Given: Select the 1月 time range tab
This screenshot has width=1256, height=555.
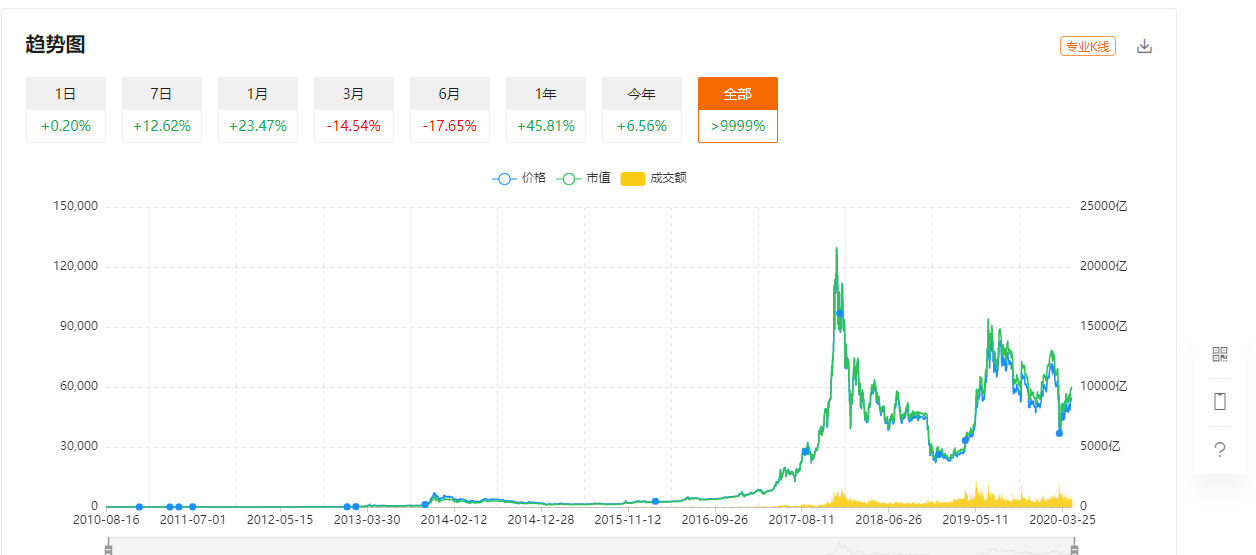Looking at the screenshot, I should (x=258, y=93).
